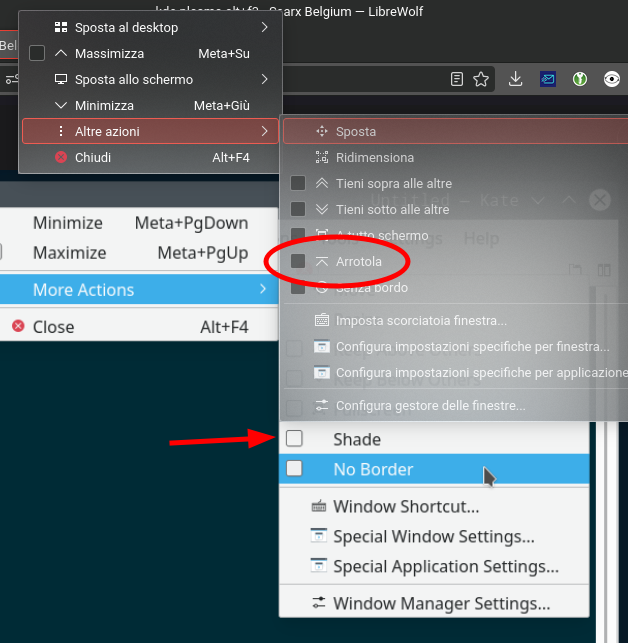
Task: Click the blue mail extension icon
Action: tap(548, 79)
